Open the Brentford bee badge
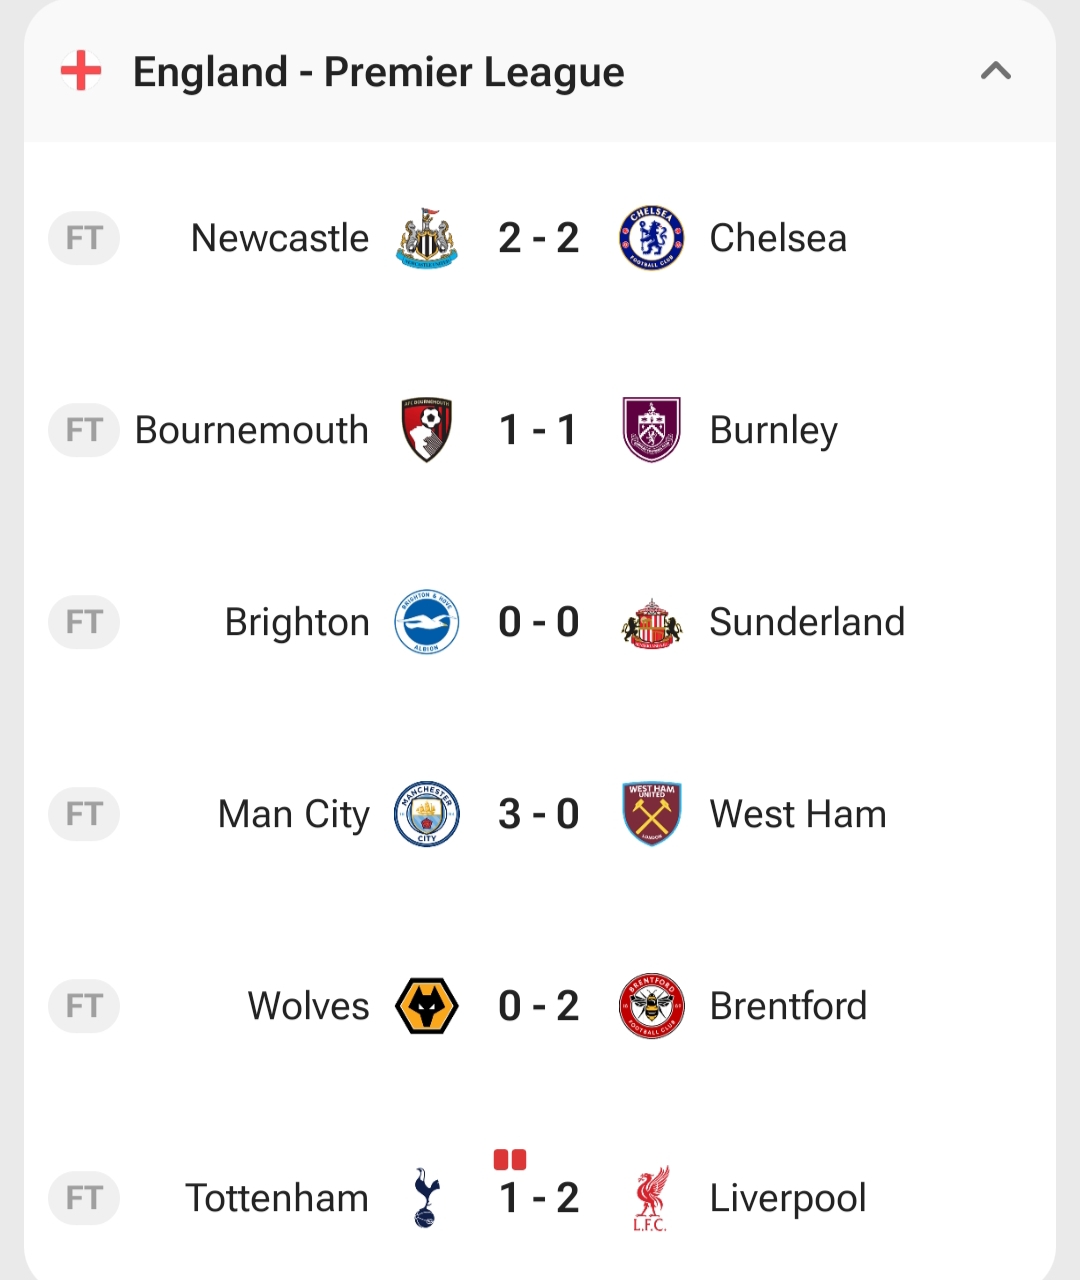 point(651,1006)
